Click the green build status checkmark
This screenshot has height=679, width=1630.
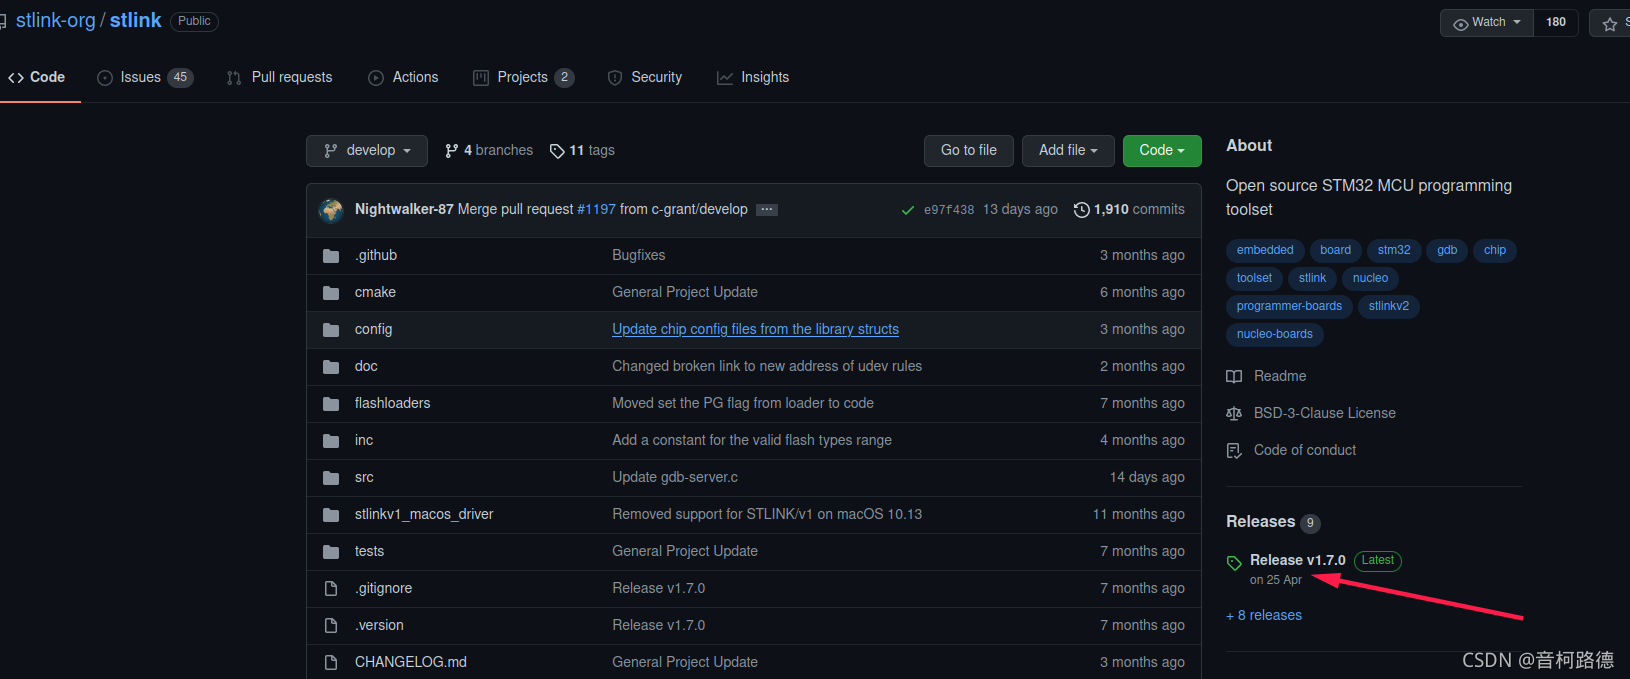click(908, 210)
